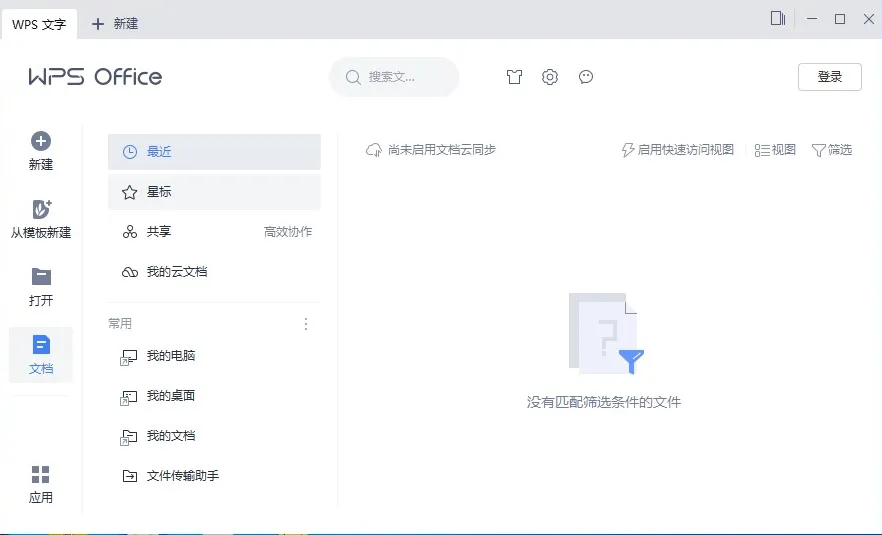Open the 应用 apps grid icon
This screenshot has height=535, width=882.
coord(40,474)
